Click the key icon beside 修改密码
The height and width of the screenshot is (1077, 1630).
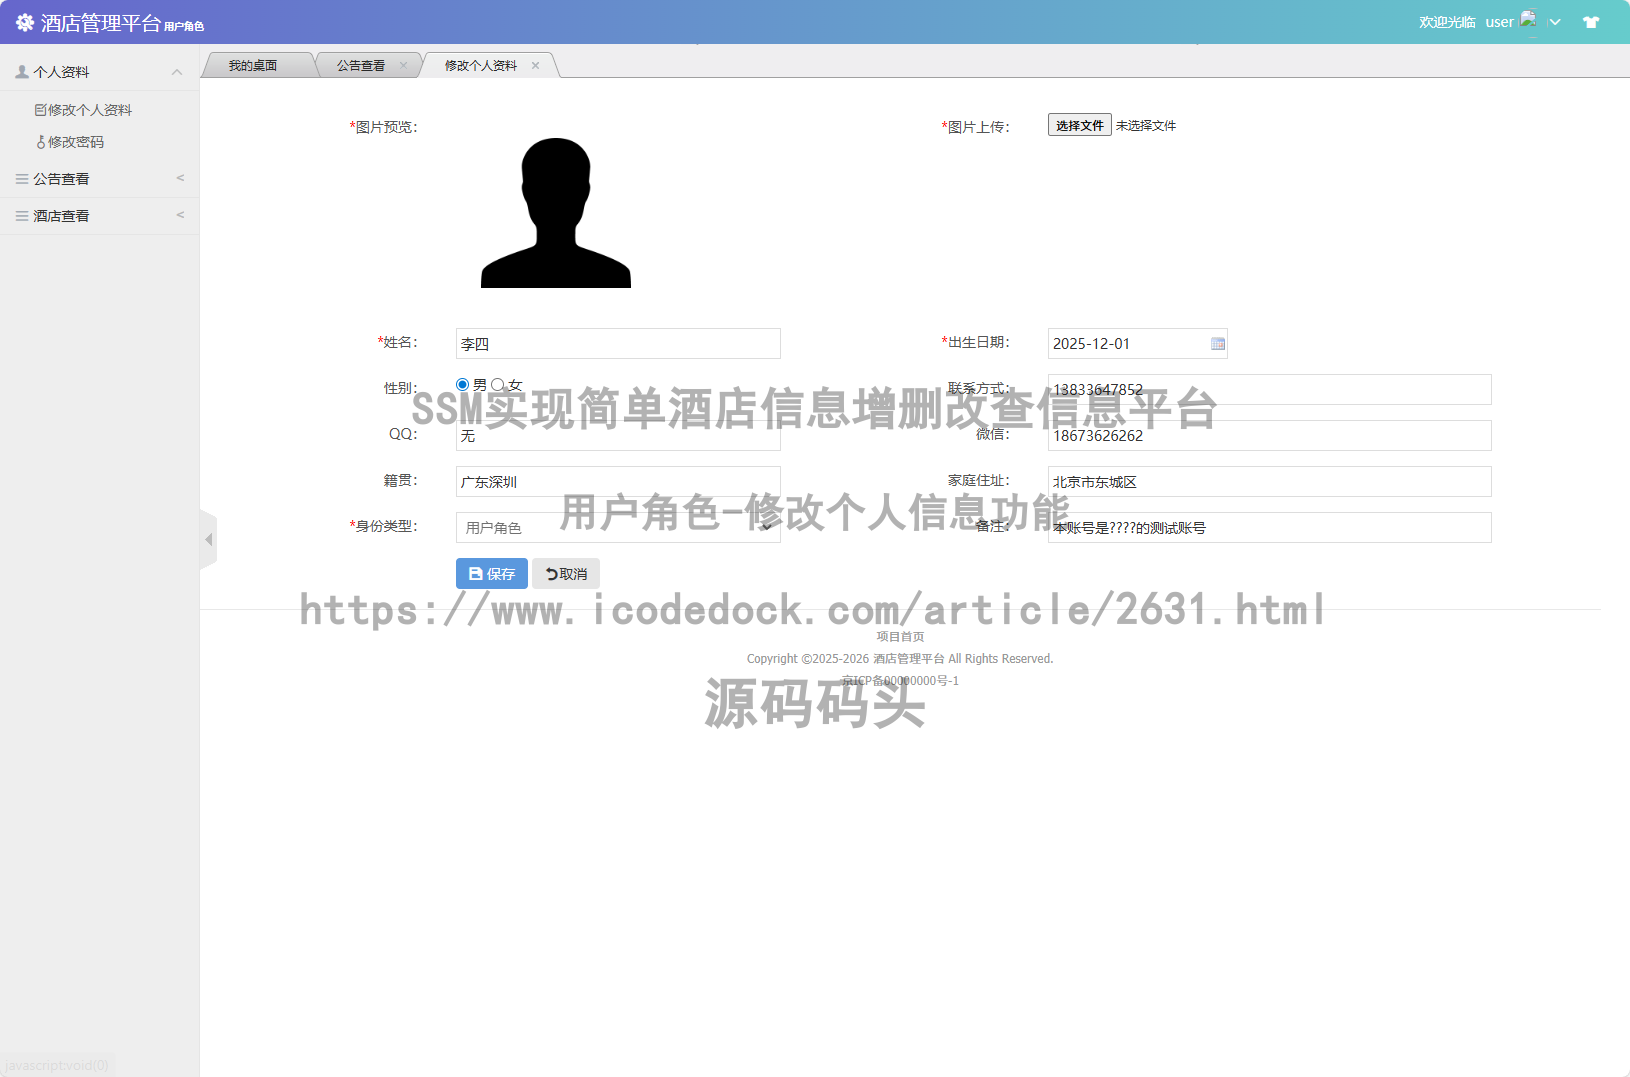[x=42, y=142]
